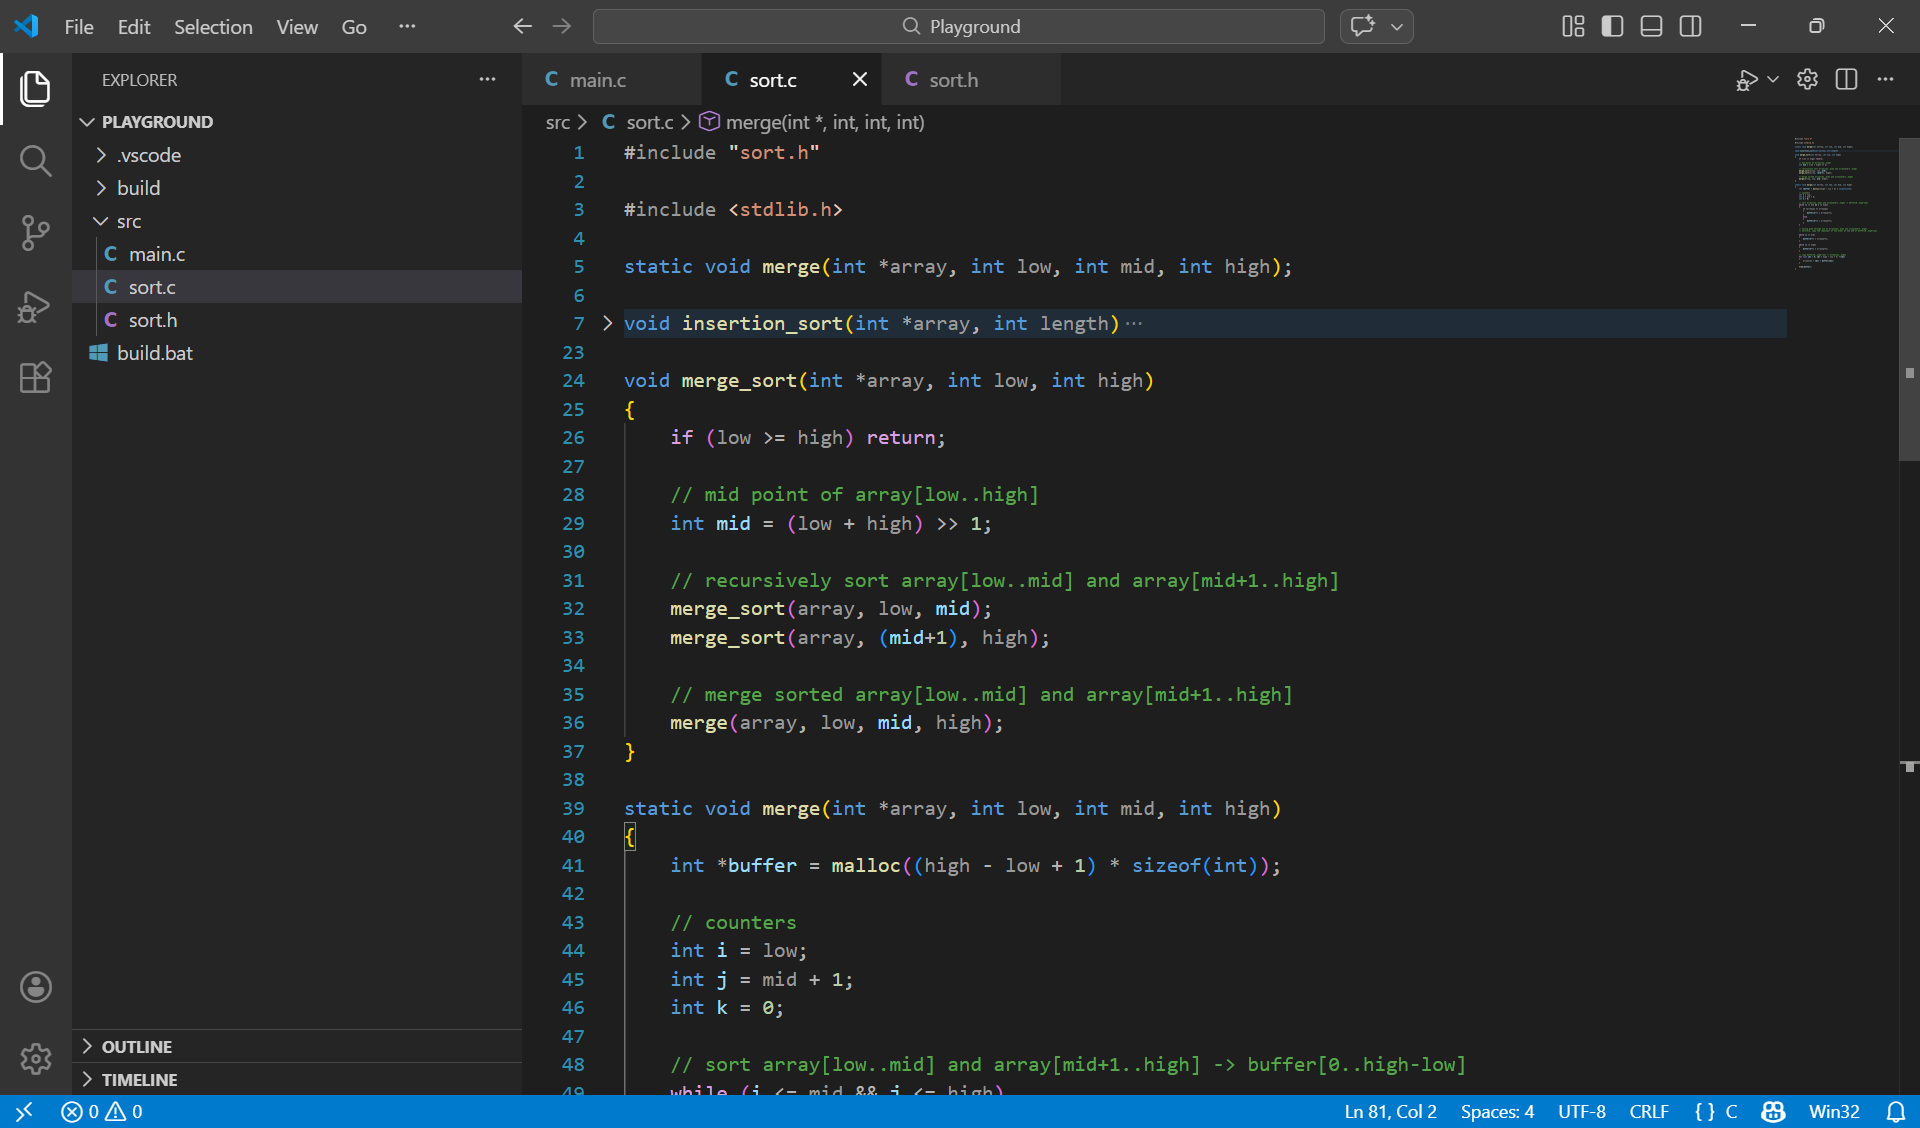Toggle the secondary side bar
The width and height of the screenshot is (1920, 1128).
pyautogui.click(x=1690, y=26)
